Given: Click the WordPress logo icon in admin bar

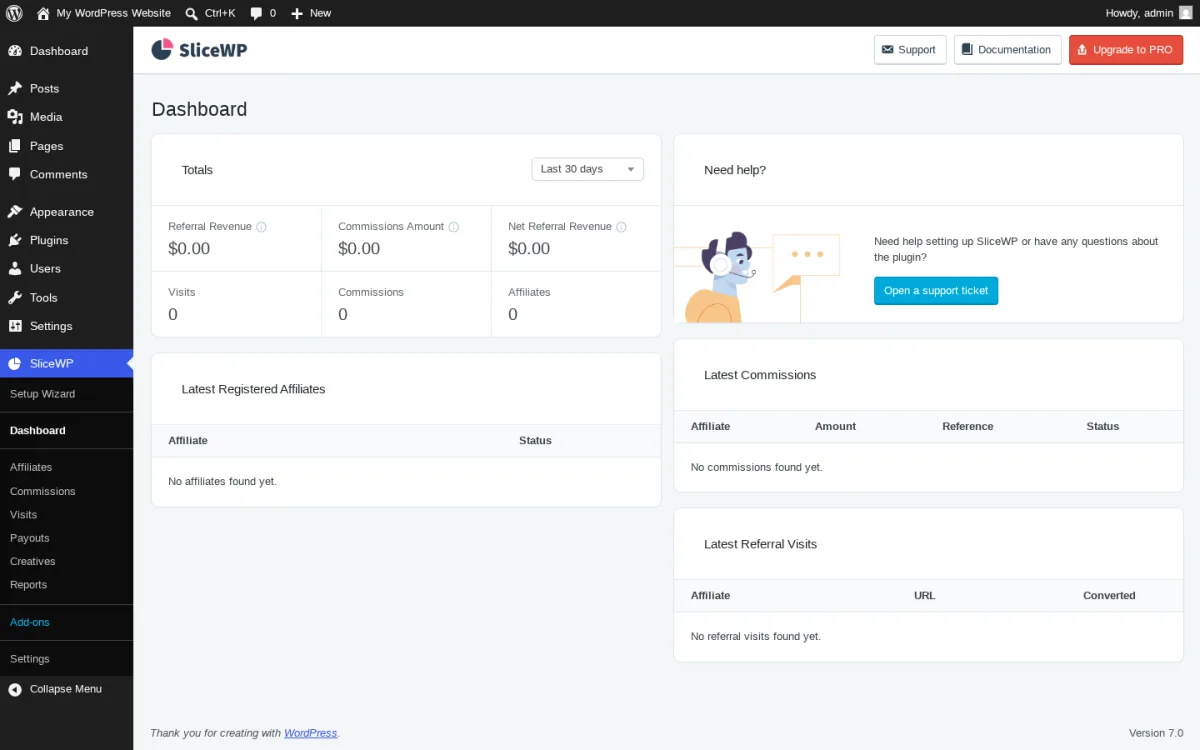Looking at the screenshot, I should [15, 13].
